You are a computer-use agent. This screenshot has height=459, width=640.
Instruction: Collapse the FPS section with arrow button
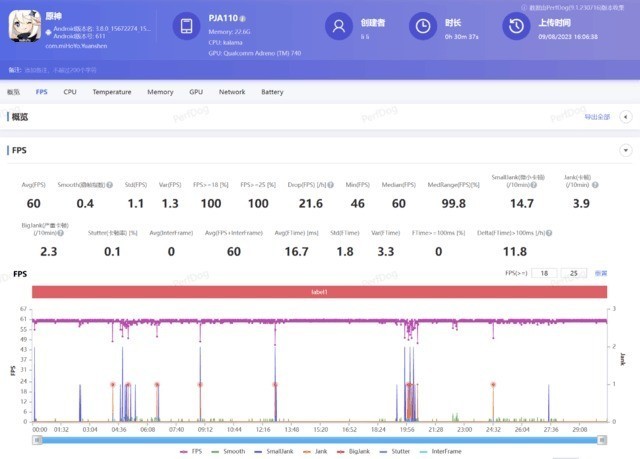(625, 150)
